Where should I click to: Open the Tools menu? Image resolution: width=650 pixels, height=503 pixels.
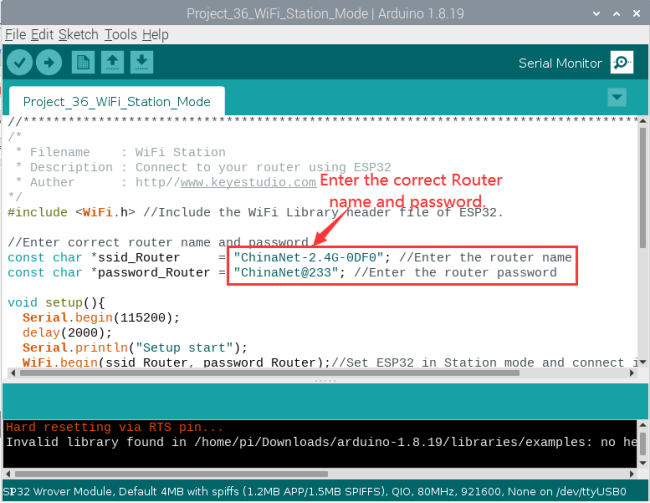tap(120, 34)
